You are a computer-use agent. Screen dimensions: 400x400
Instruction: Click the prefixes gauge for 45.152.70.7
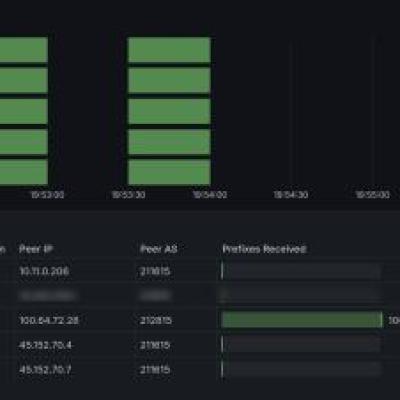click(x=301, y=369)
